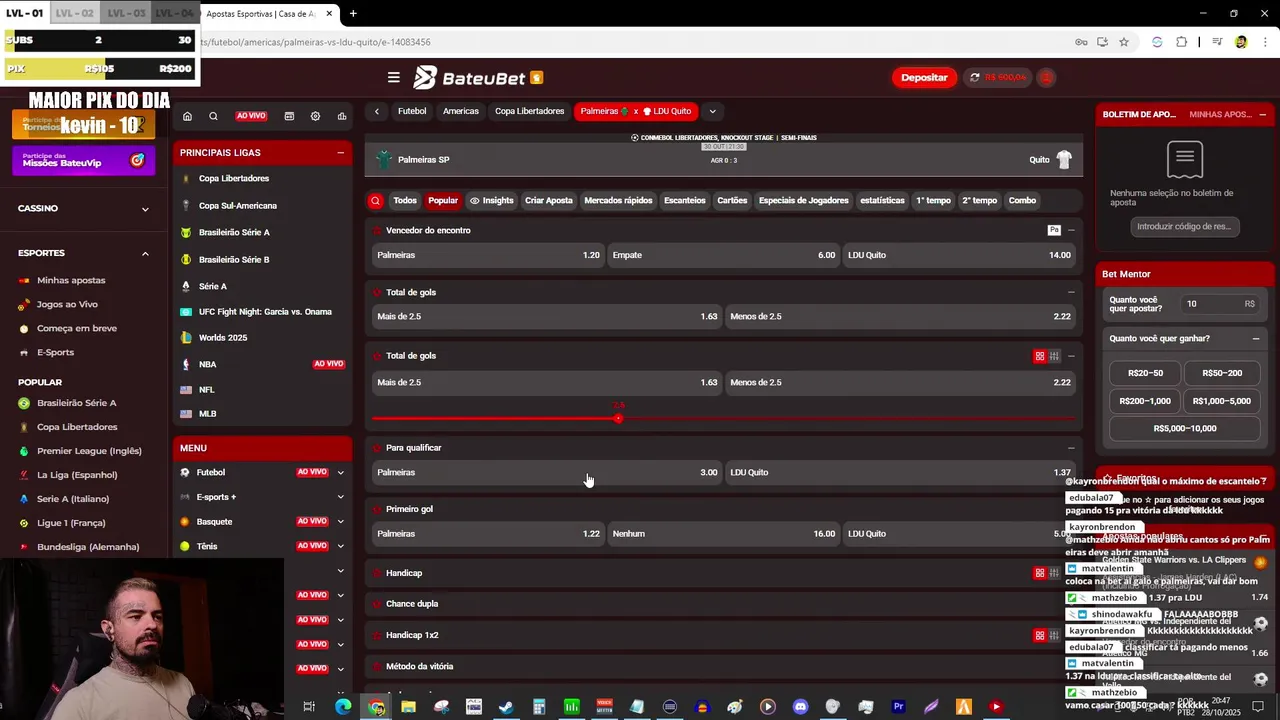Viewport: 1280px width, 720px height.
Task: Open the user profile icon in header
Action: (x=1046, y=77)
